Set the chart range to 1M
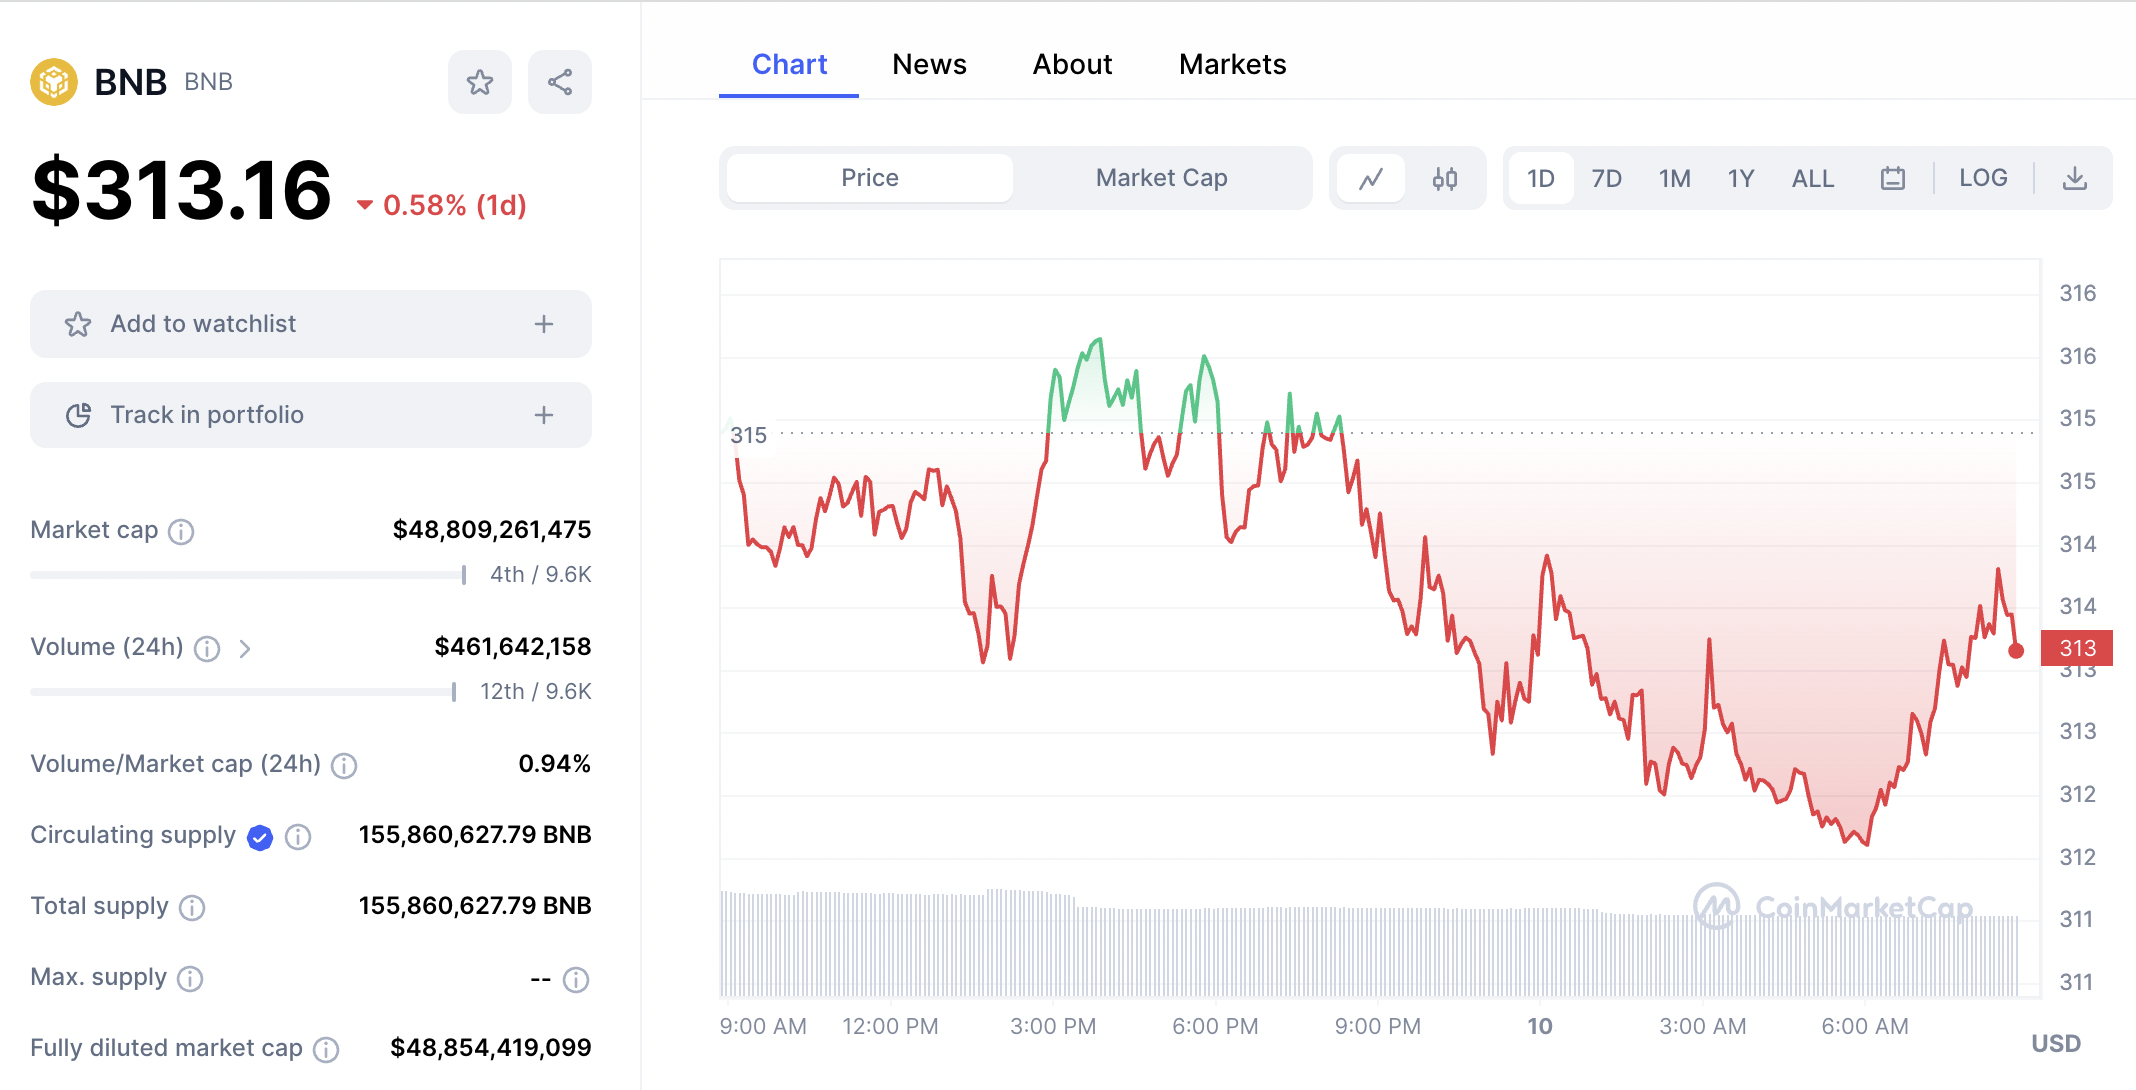This screenshot has width=2136, height=1090. click(1675, 178)
